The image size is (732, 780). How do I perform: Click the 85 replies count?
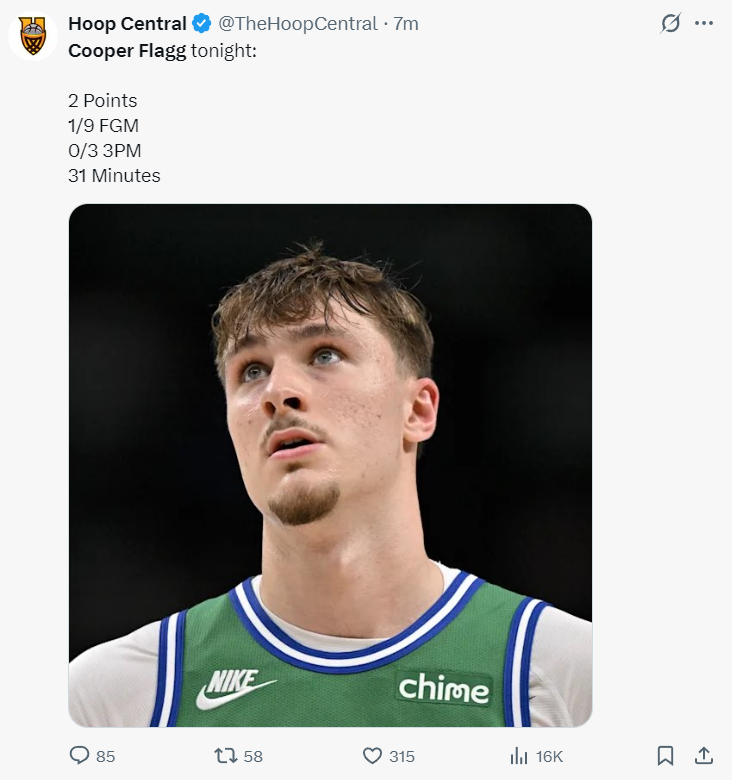(105, 757)
